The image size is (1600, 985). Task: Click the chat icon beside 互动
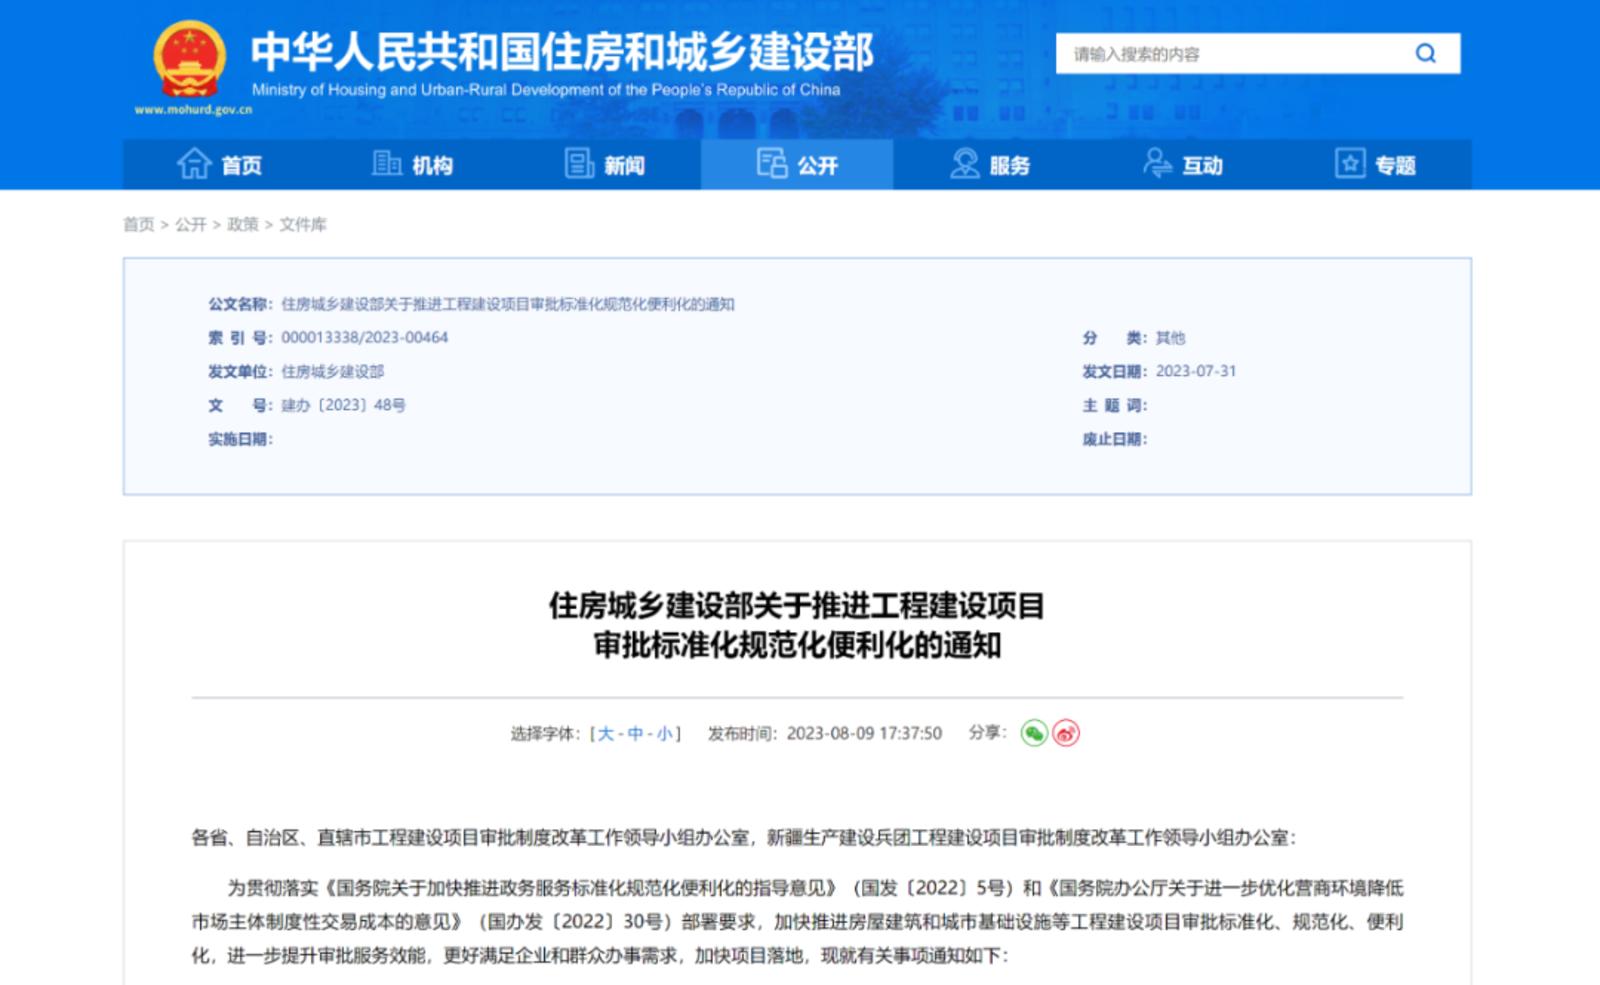coord(1155,164)
